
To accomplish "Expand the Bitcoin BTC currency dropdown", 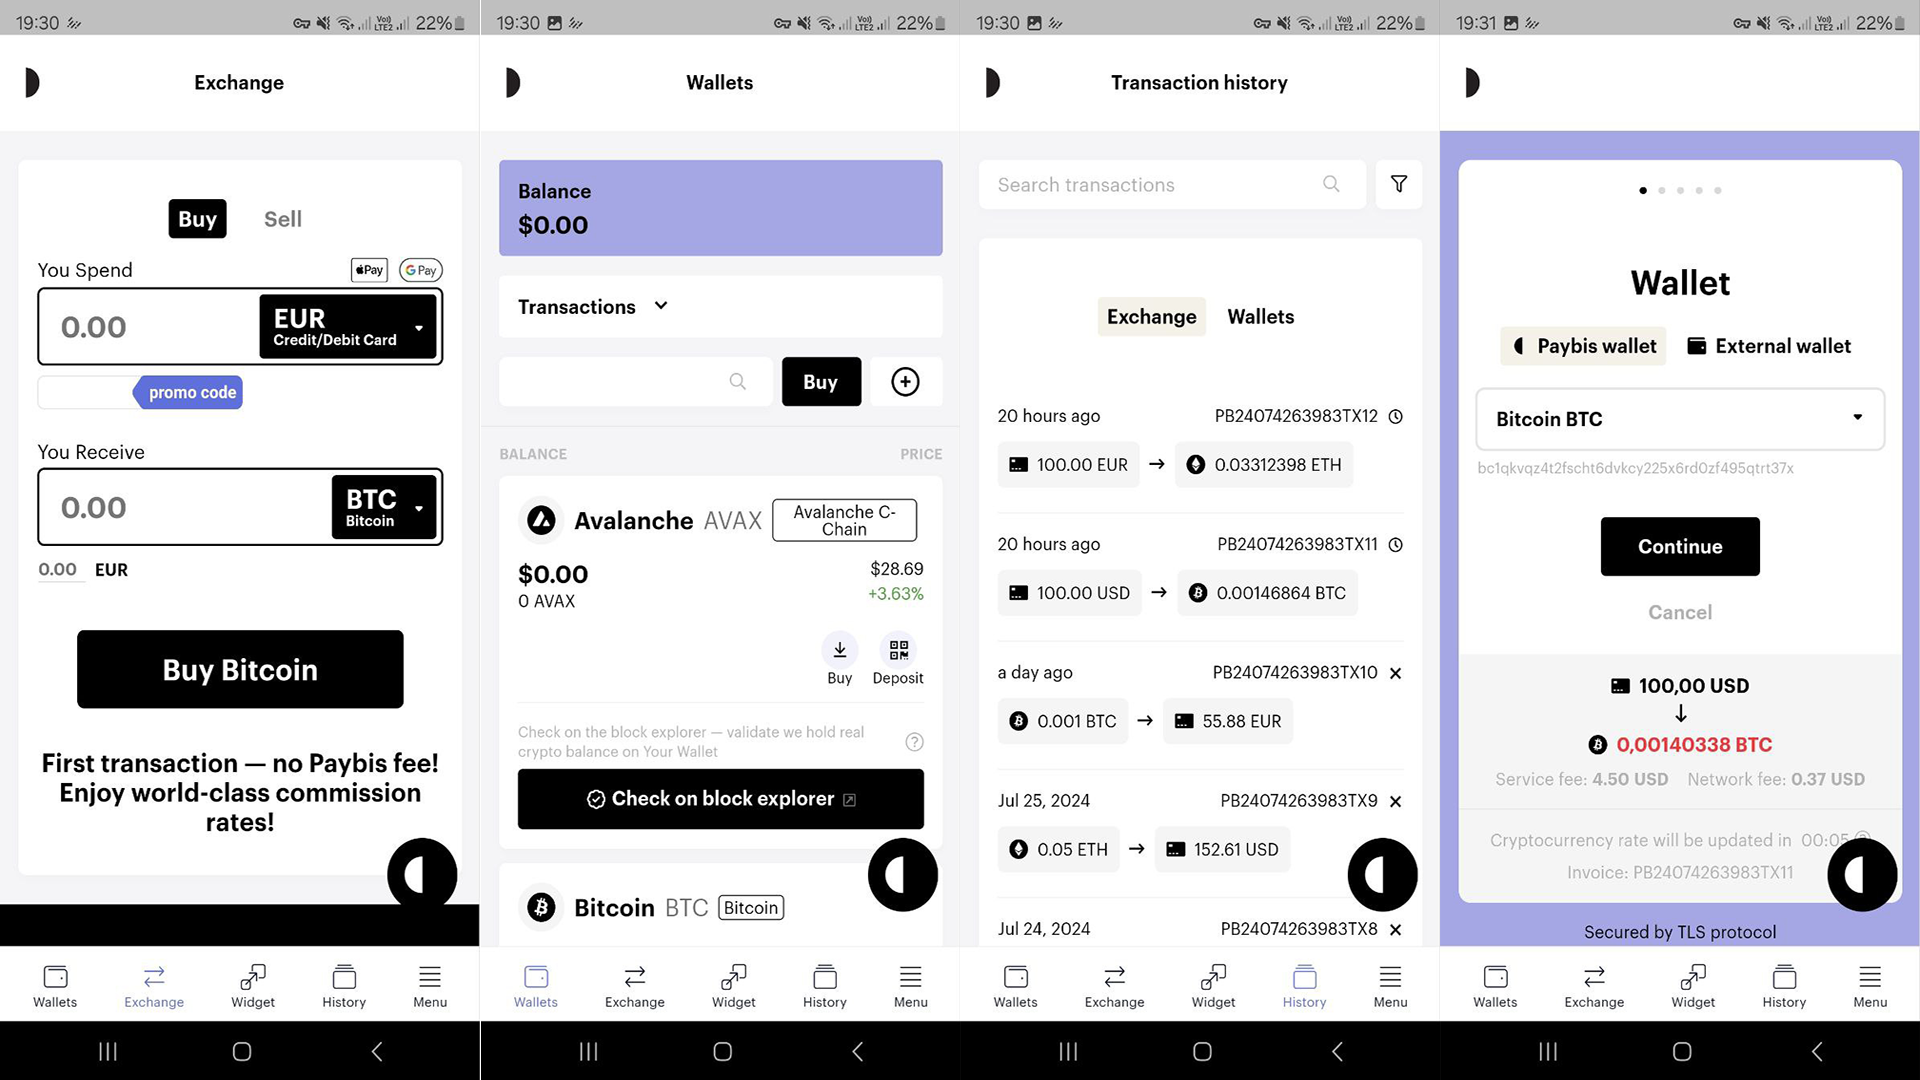I will [x=1855, y=418].
